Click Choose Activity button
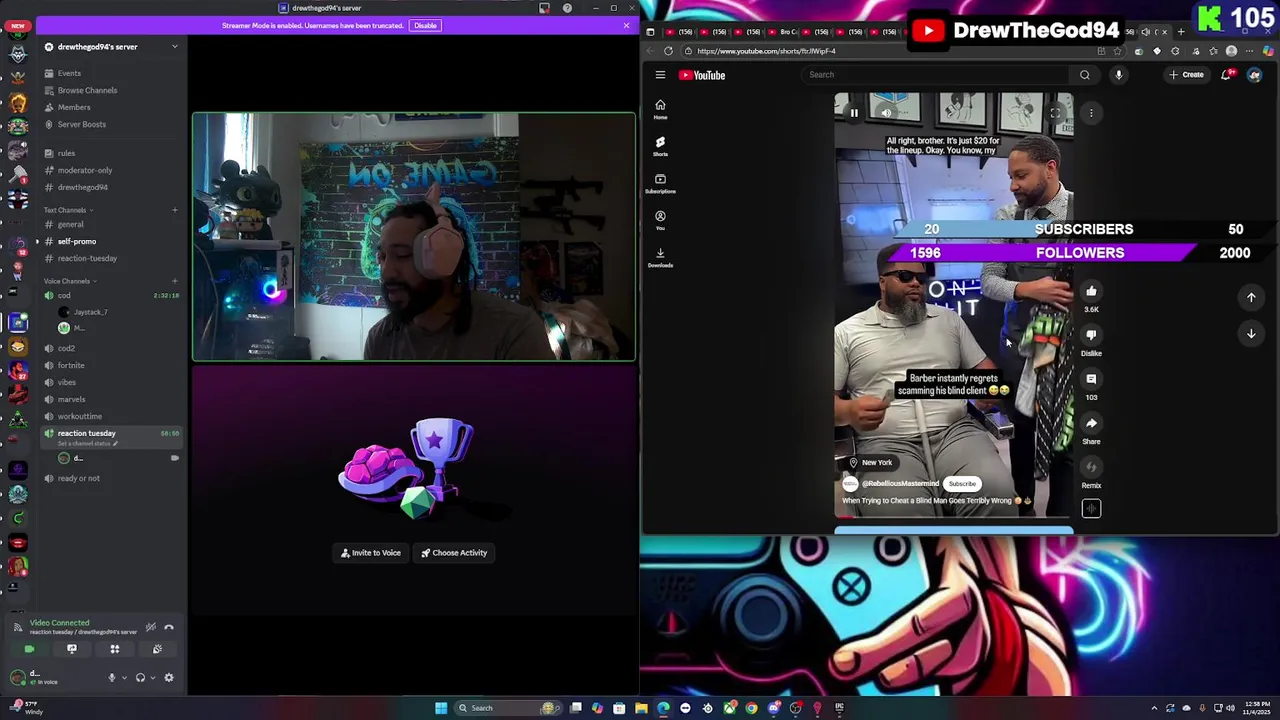Image resolution: width=1280 pixels, height=720 pixels. tap(454, 553)
